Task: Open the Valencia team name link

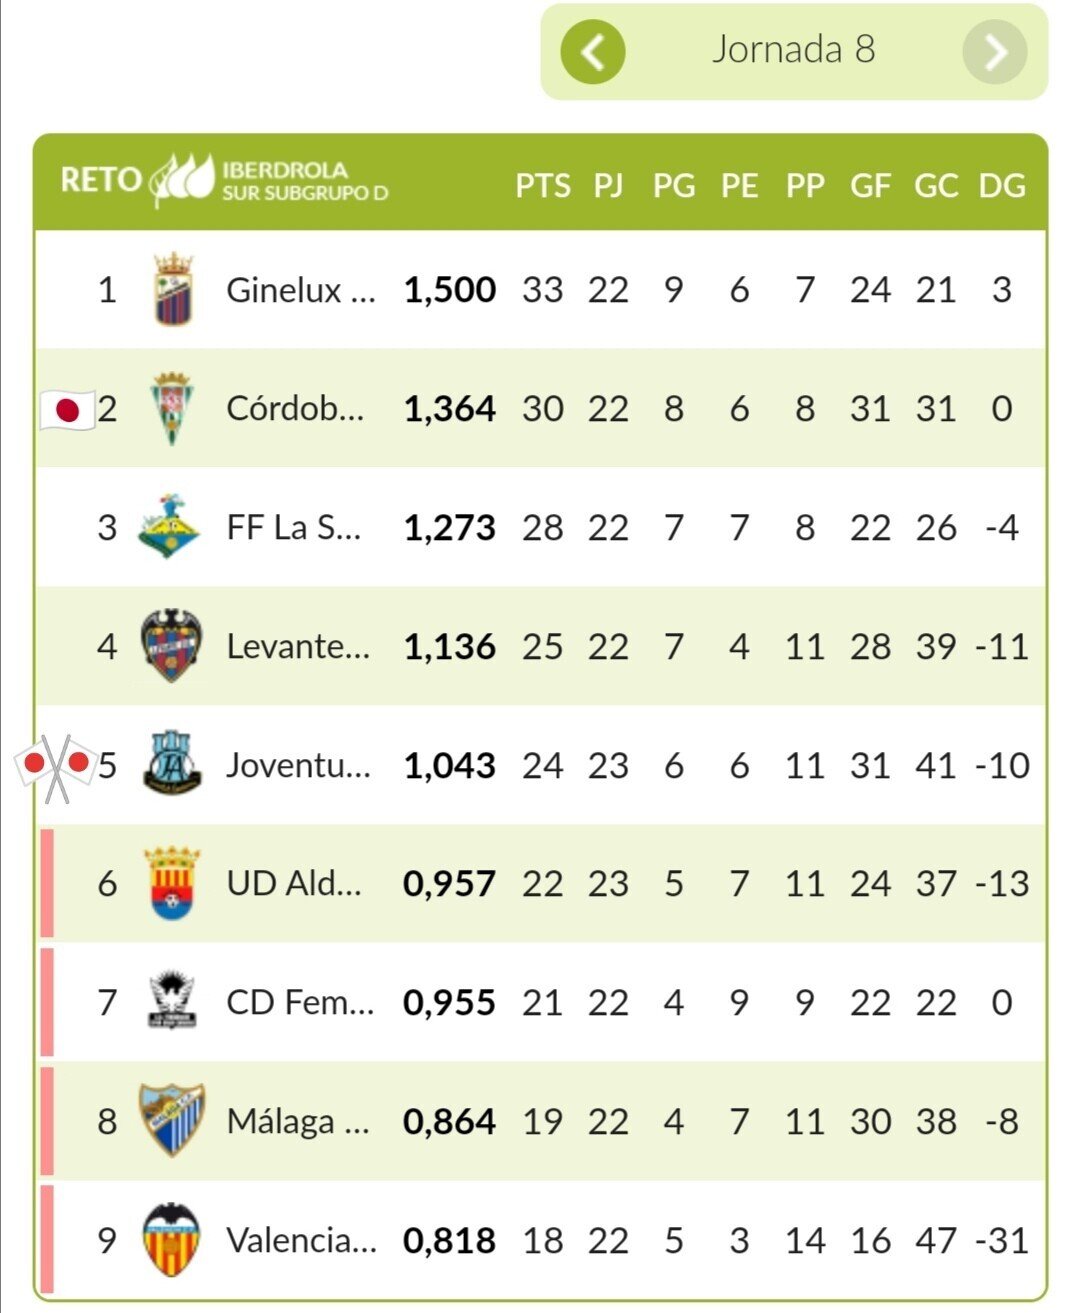Action: 302,1240
